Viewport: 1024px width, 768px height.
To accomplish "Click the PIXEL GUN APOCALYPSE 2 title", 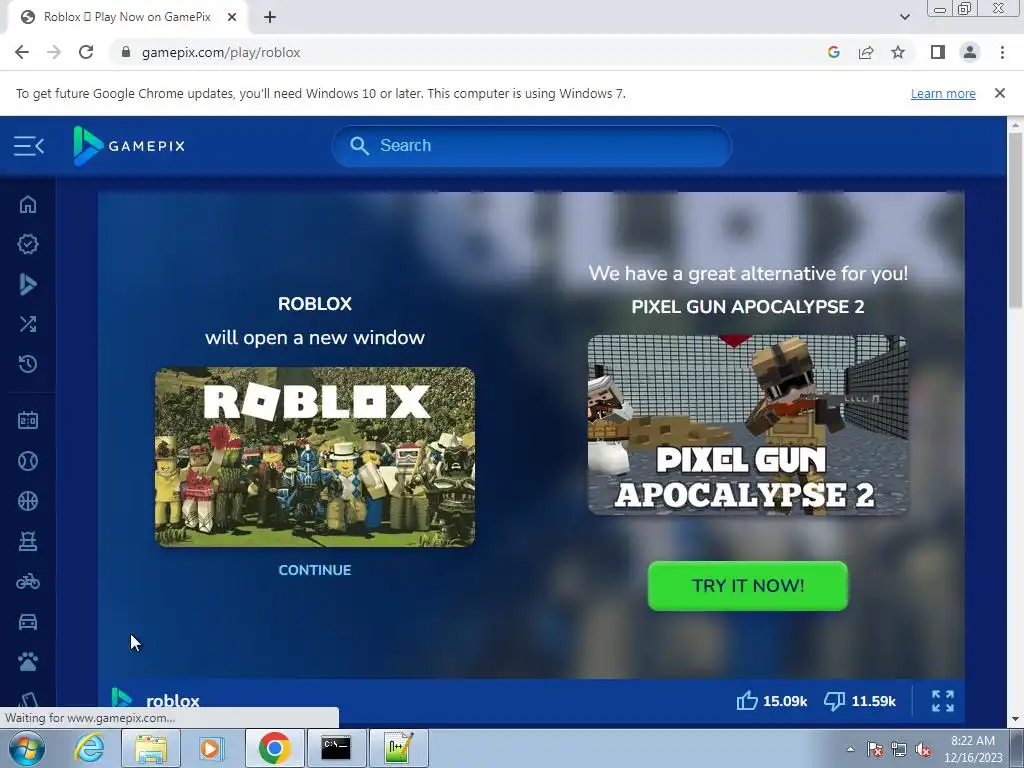I will pos(748,307).
